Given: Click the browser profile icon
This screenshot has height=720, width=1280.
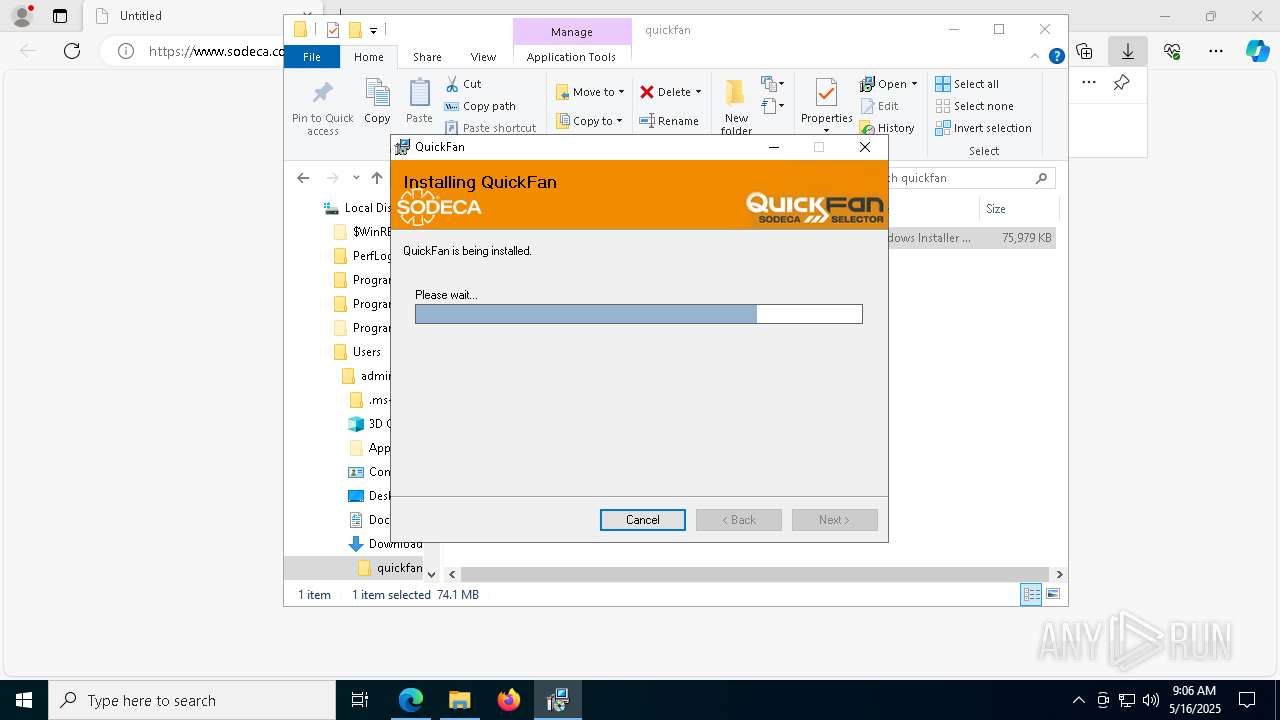Looking at the screenshot, I should point(22,16).
